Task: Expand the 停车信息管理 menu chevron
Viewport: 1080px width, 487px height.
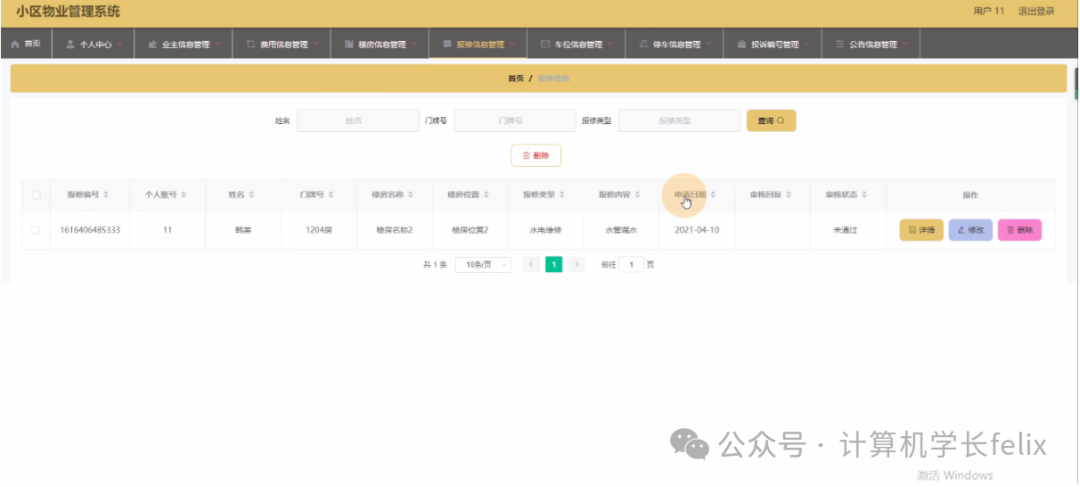Action: point(709,44)
